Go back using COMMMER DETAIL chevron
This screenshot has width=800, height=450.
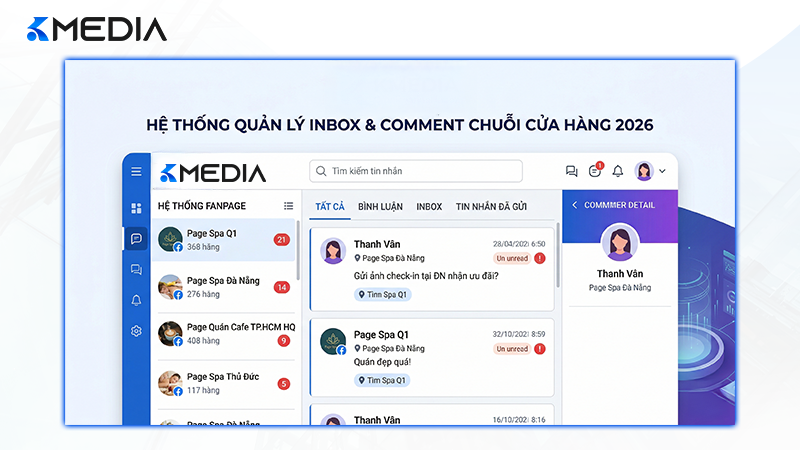574,205
